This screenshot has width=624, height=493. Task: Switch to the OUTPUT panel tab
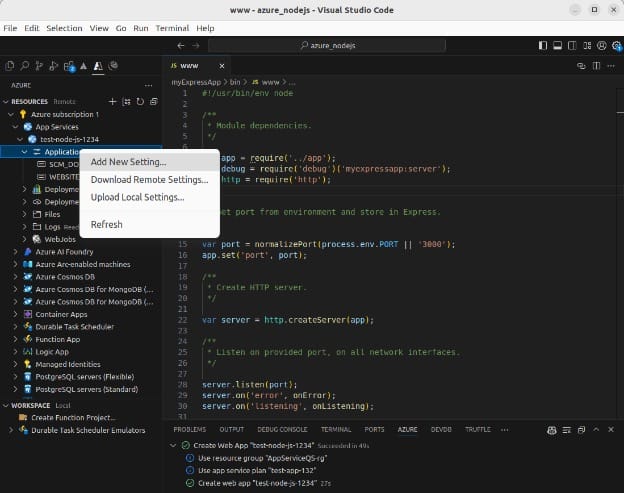pos(232,430)
